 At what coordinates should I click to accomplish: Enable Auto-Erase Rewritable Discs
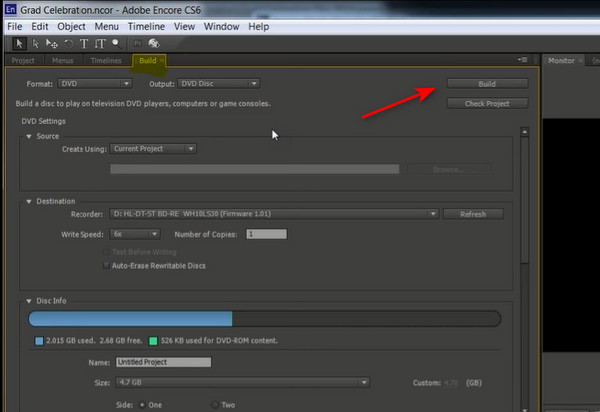pos(107,265)
